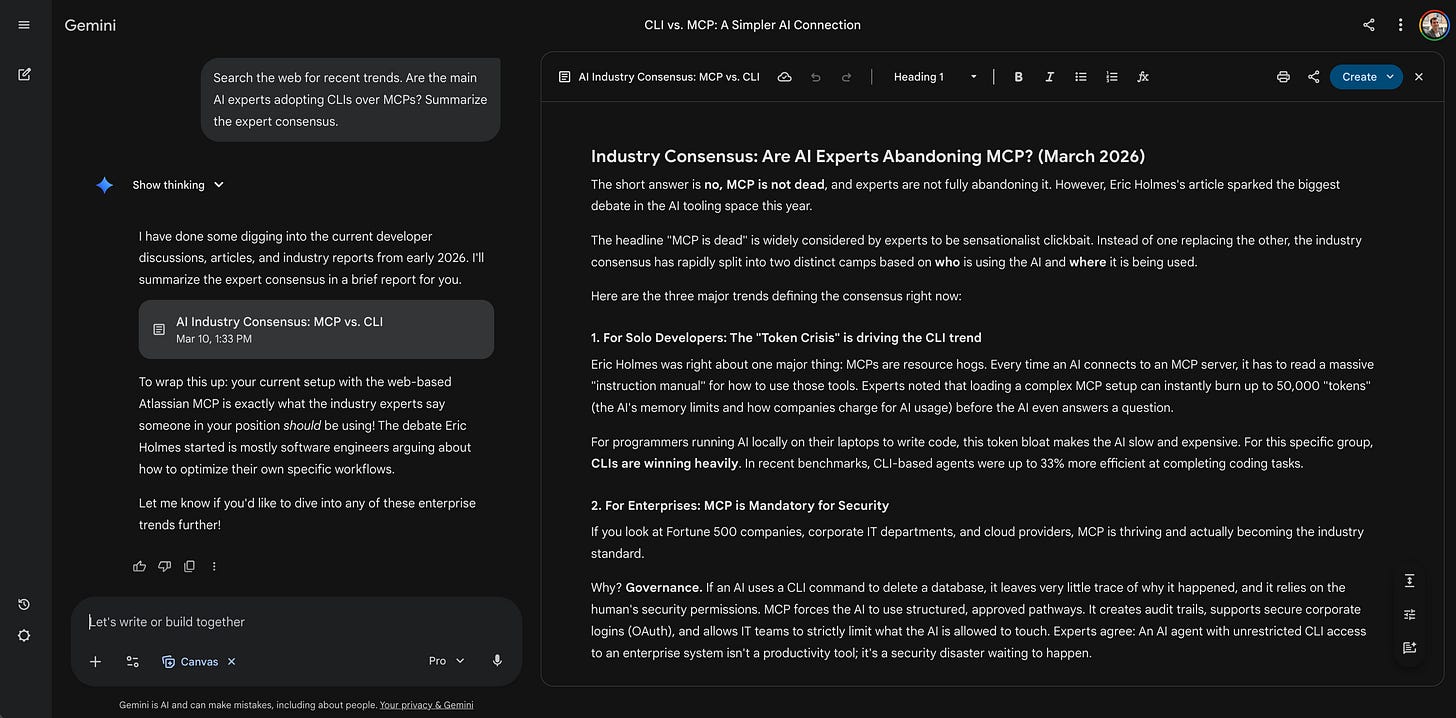
Task: Open the tools selector next to the plus button
Action: [132, 661]
